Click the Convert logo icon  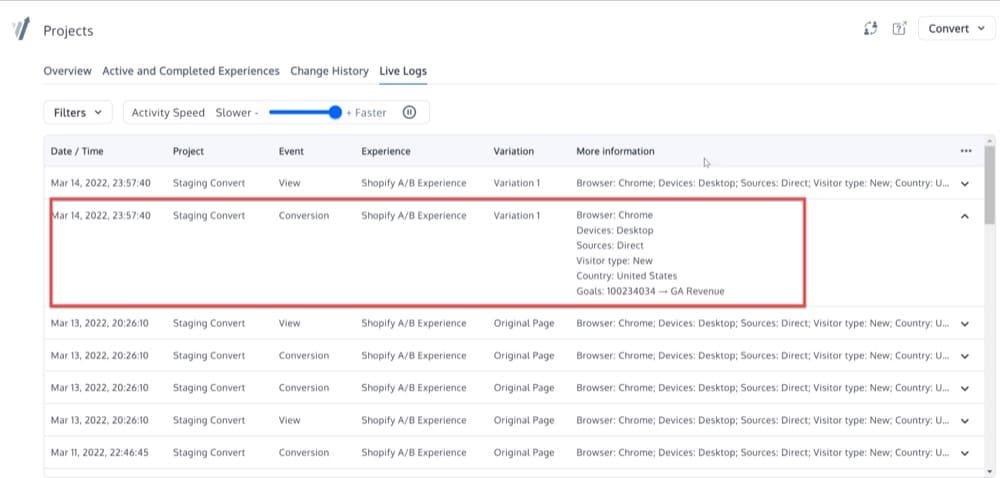pos(20,29)
